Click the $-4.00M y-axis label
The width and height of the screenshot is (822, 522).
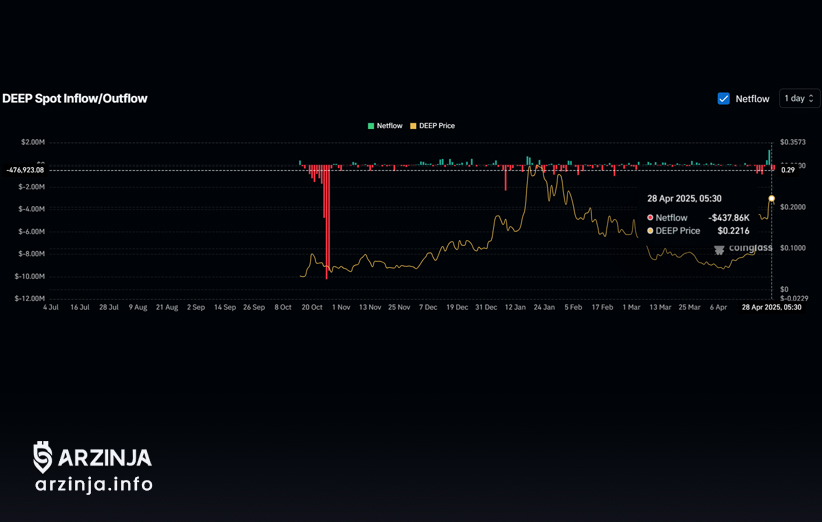[x=31, y=209]
